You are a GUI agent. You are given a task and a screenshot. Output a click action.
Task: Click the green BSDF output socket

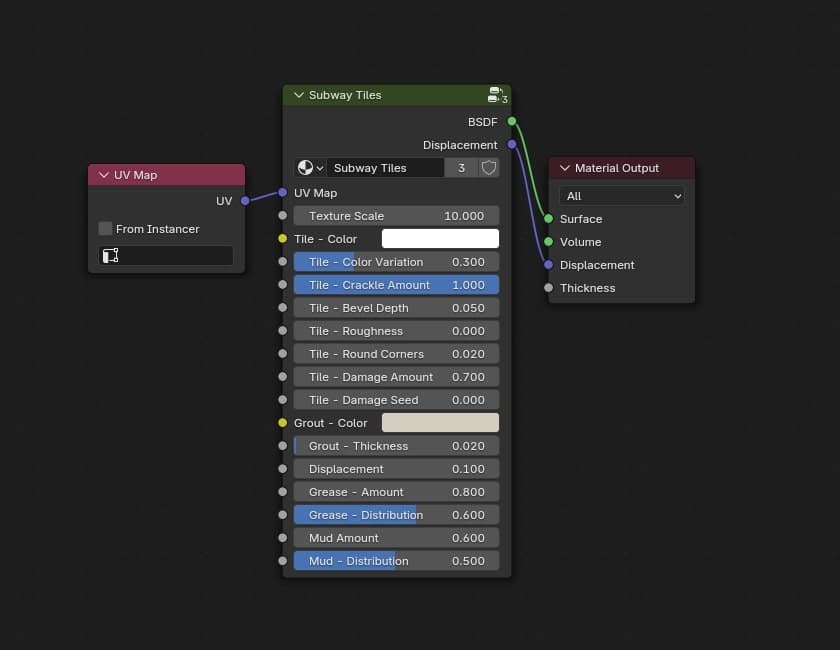[x=512, y=121]
